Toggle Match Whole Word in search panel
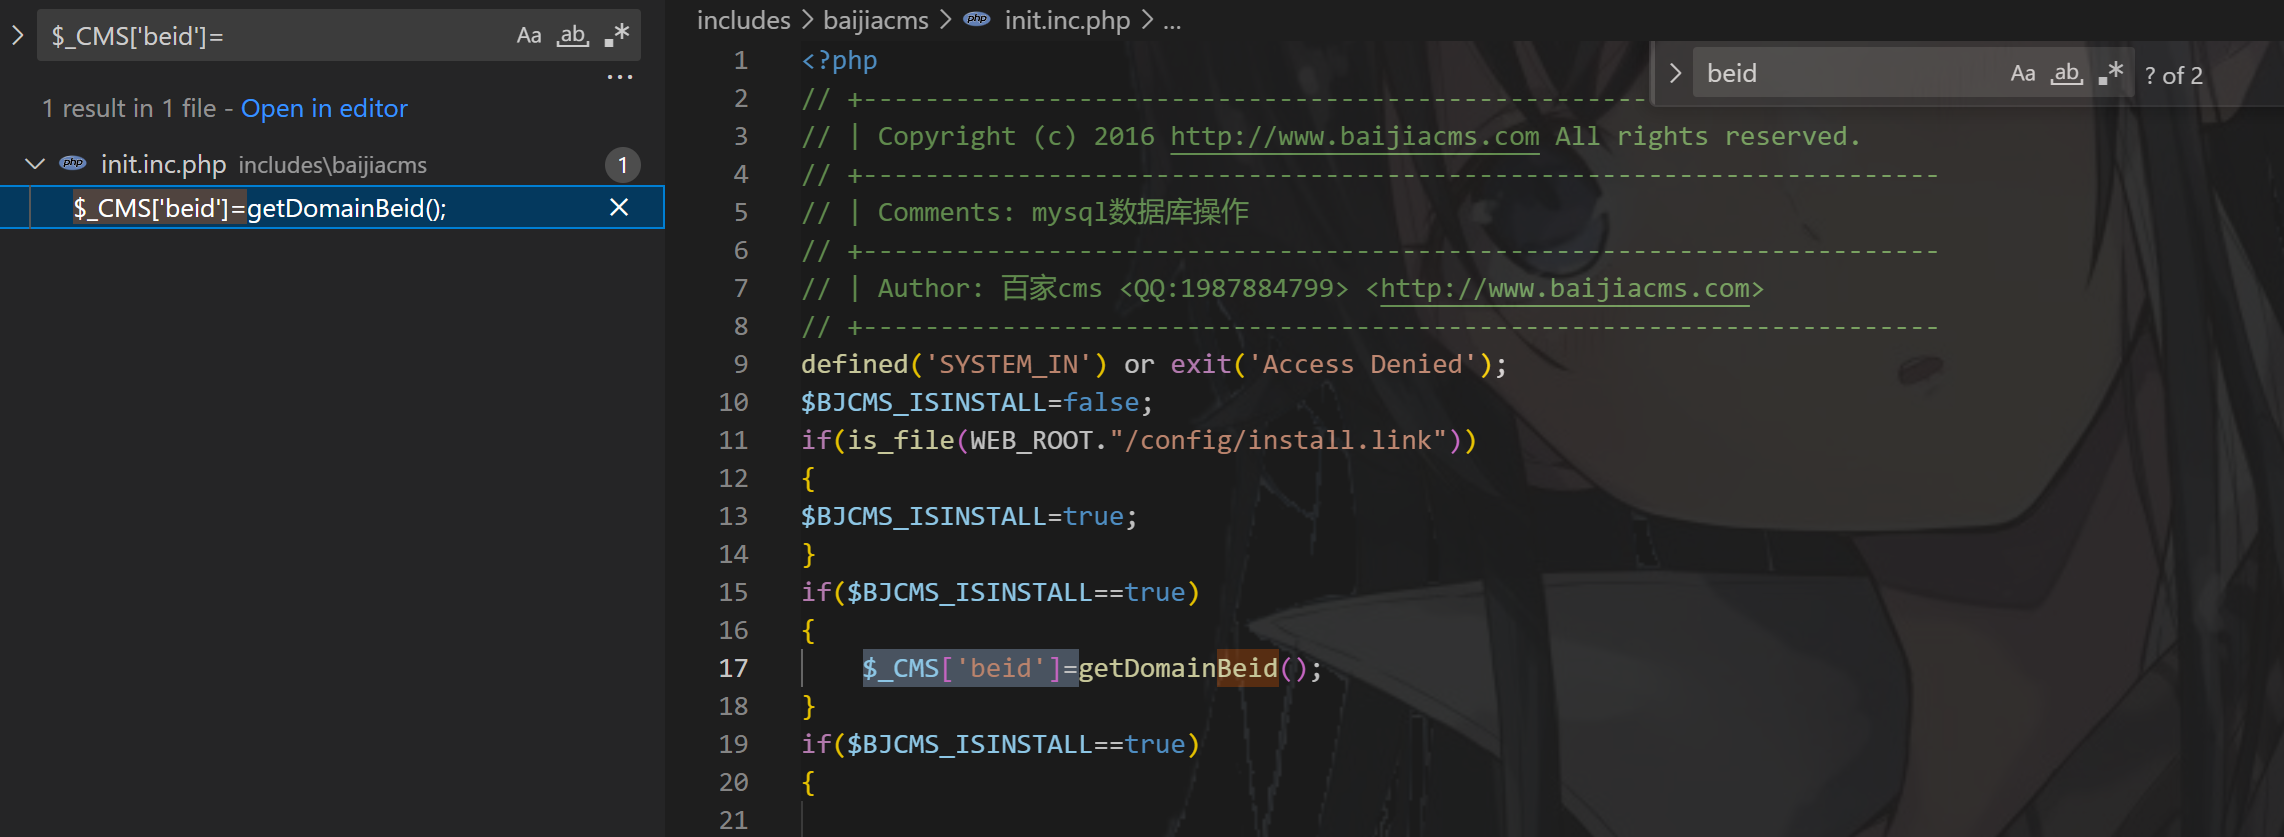The image size is (2284, 837). (x=573, y=36)
